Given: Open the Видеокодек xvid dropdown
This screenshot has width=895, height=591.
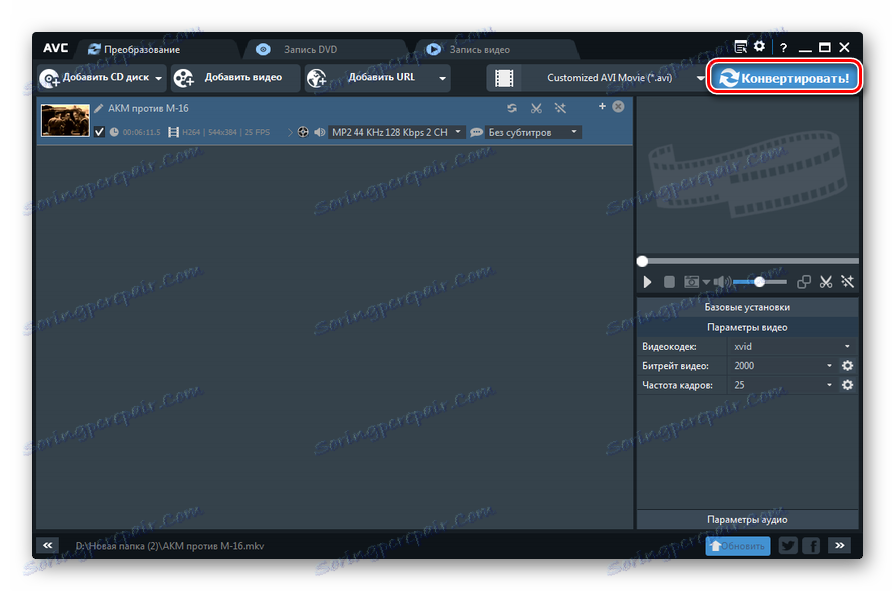Looking at the screenshot, I should click(792, 347).
